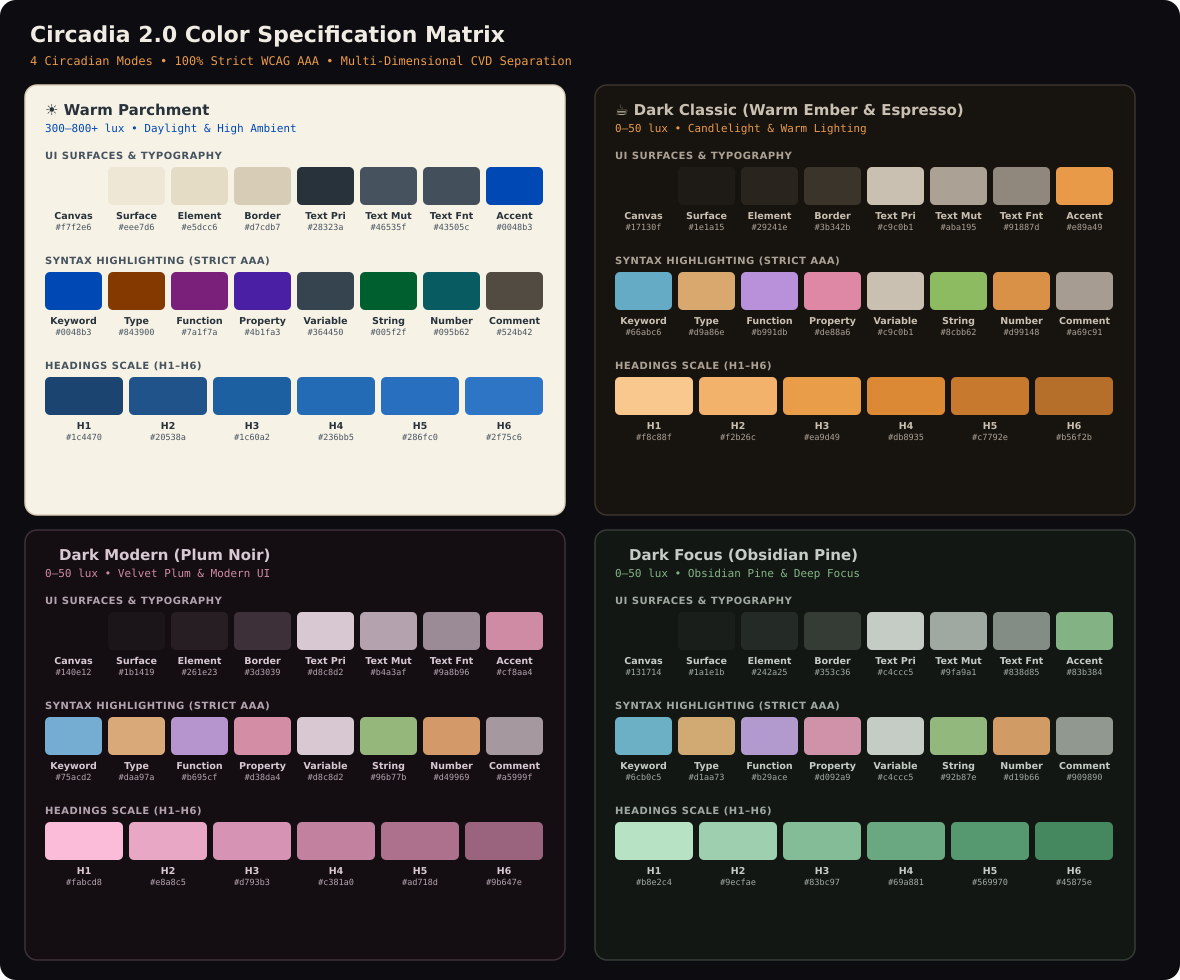Click the 'Warm Parchment' panel heading
This screenshot has width=1180, height=980.
[136, 110]
